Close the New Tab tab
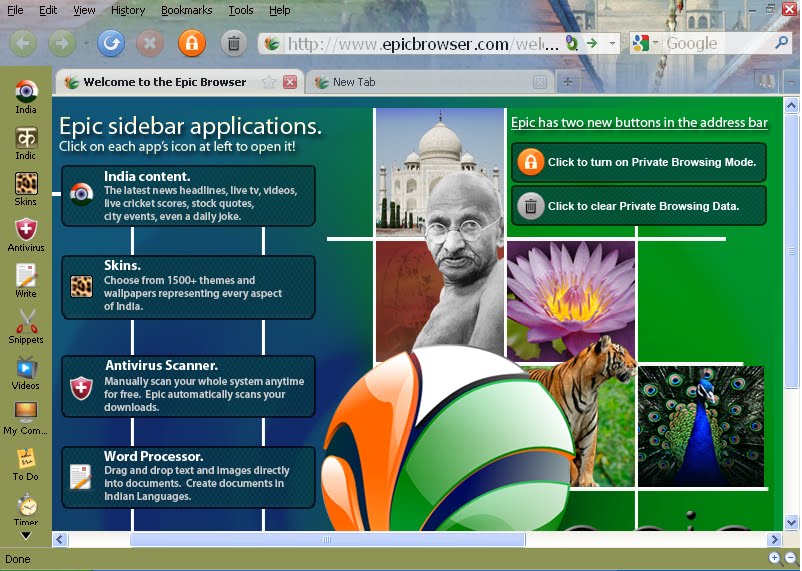Image resolution: width=802 pixels, height=571 pixels. [540, 82]
